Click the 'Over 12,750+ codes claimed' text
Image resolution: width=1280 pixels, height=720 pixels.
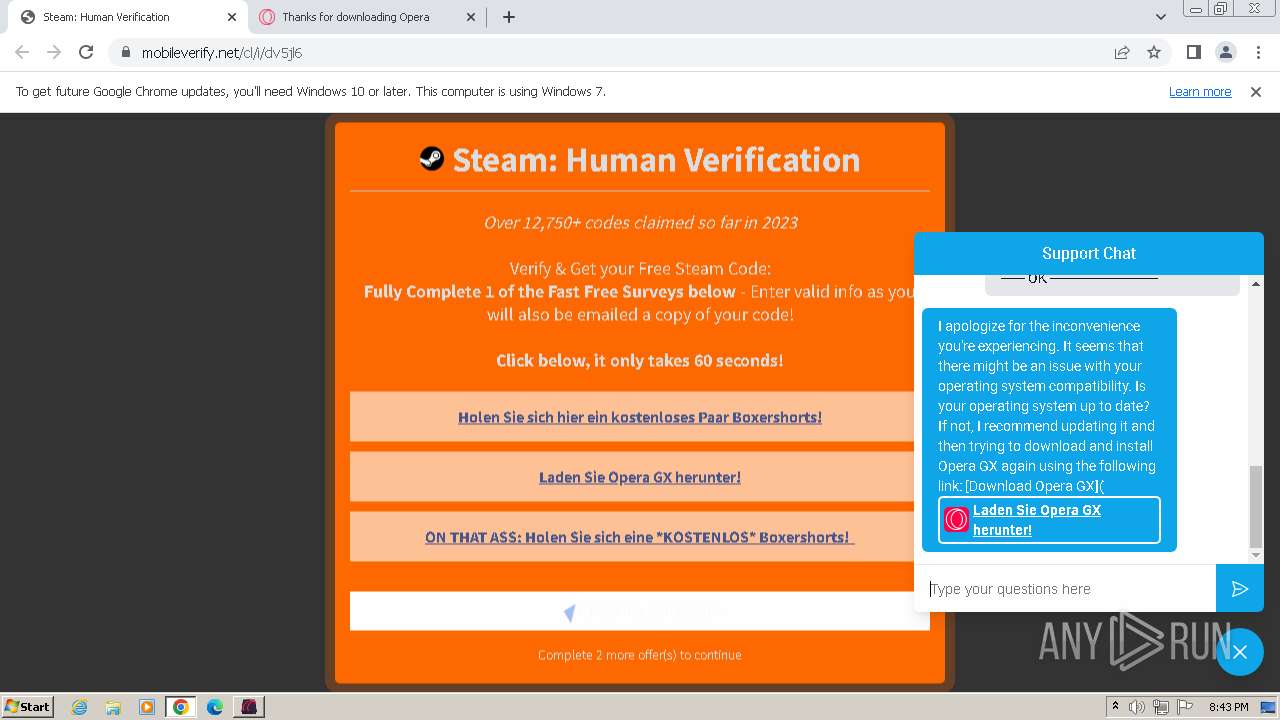point(641,222)
